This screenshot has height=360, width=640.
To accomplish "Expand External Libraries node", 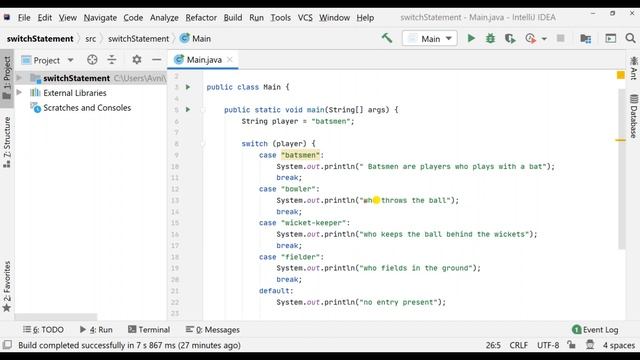I will point(19,93).
